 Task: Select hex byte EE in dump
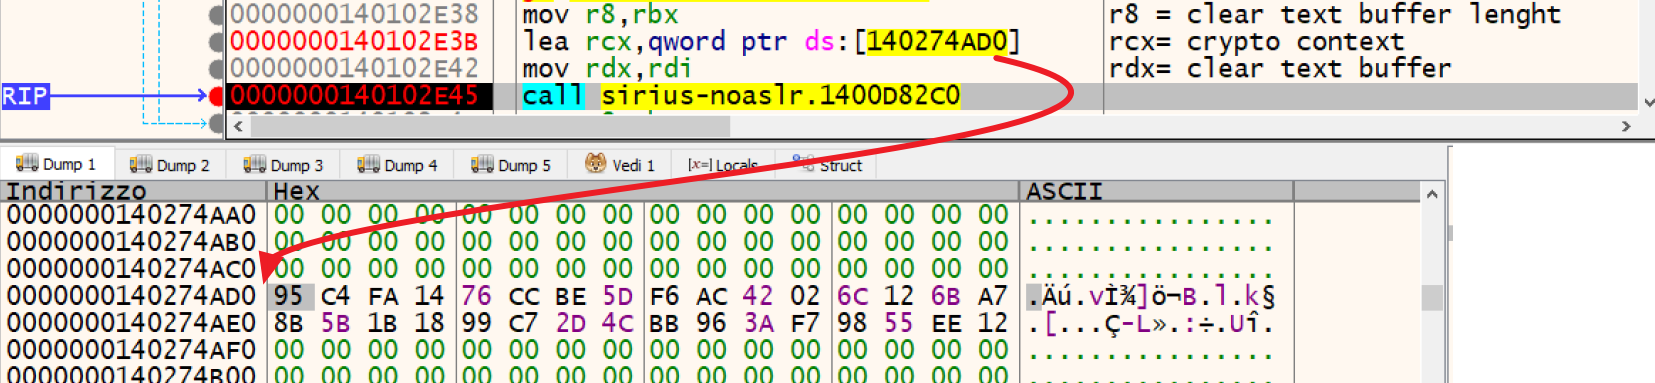pos(946,323)
